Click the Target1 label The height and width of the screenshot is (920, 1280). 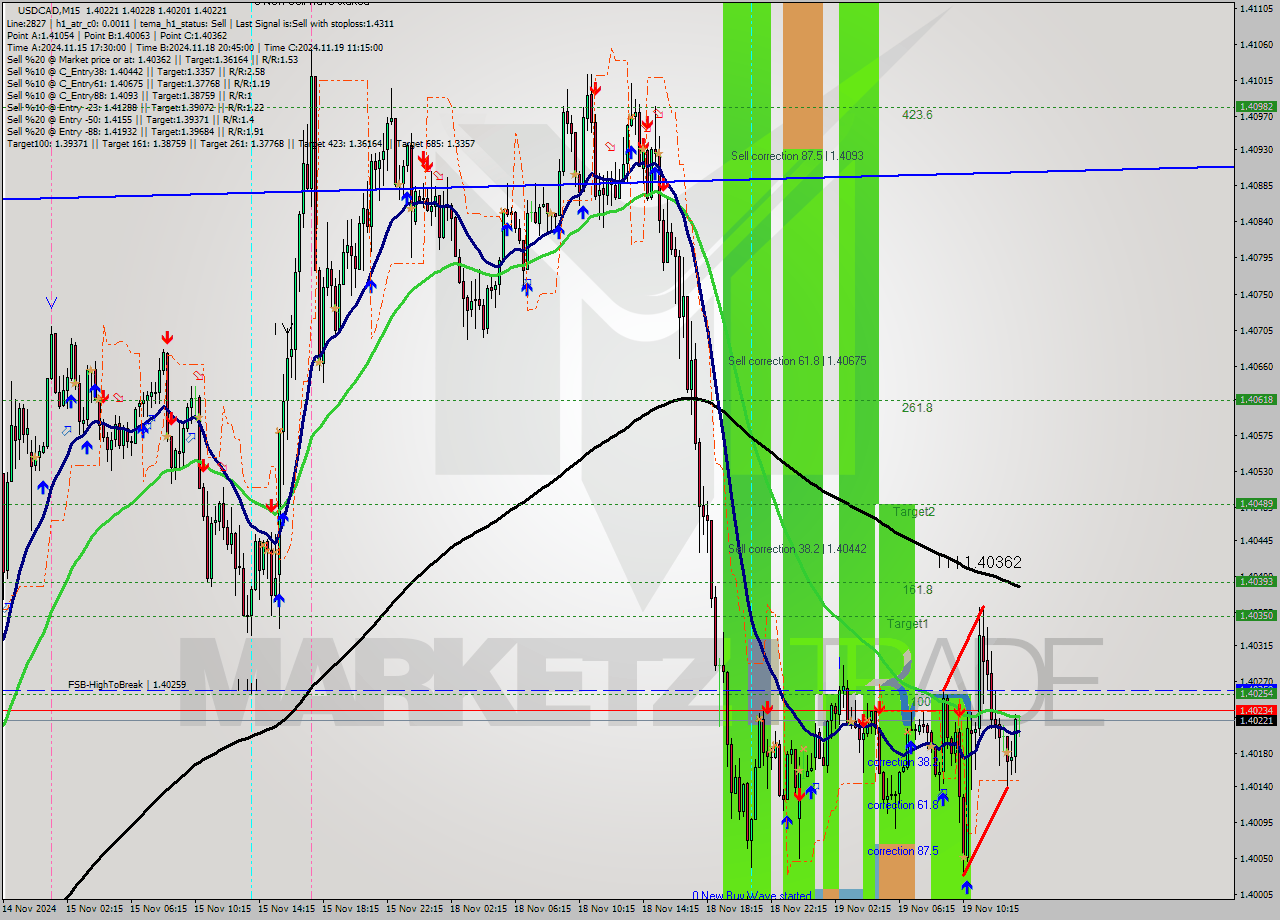coord(907,624)
